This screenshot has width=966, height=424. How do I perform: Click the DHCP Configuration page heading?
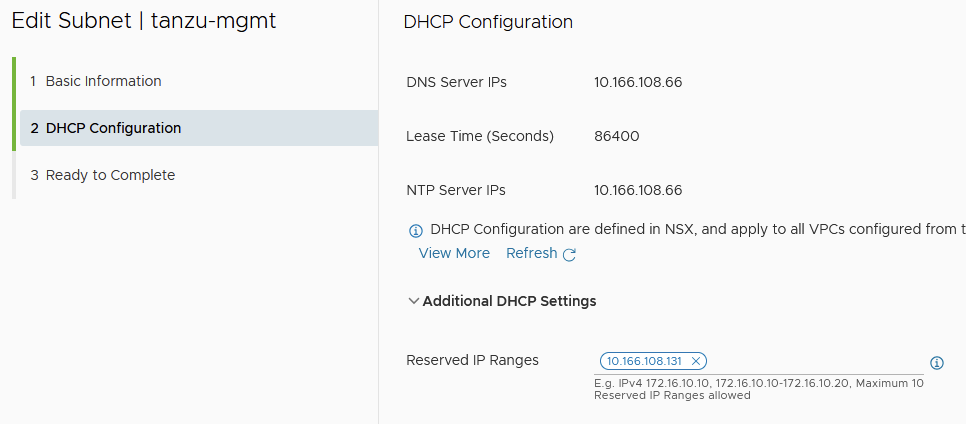(x=488, y=22)
